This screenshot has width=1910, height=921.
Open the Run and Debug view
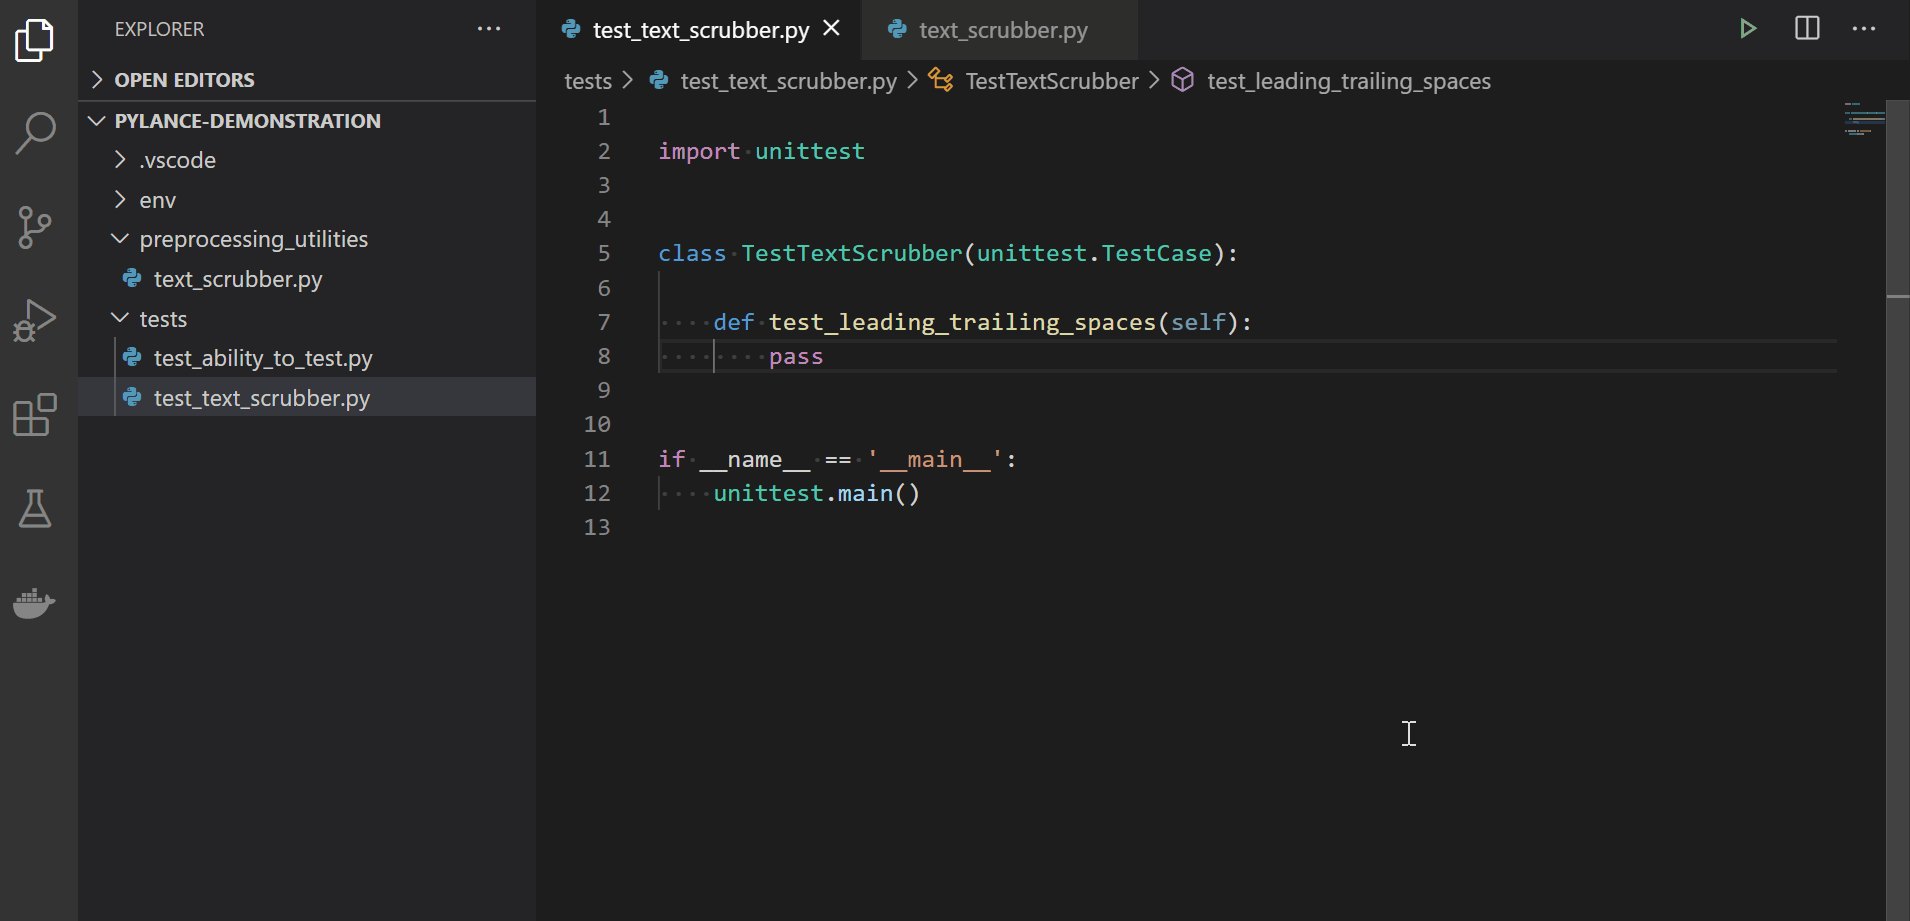tap(36, 320)
